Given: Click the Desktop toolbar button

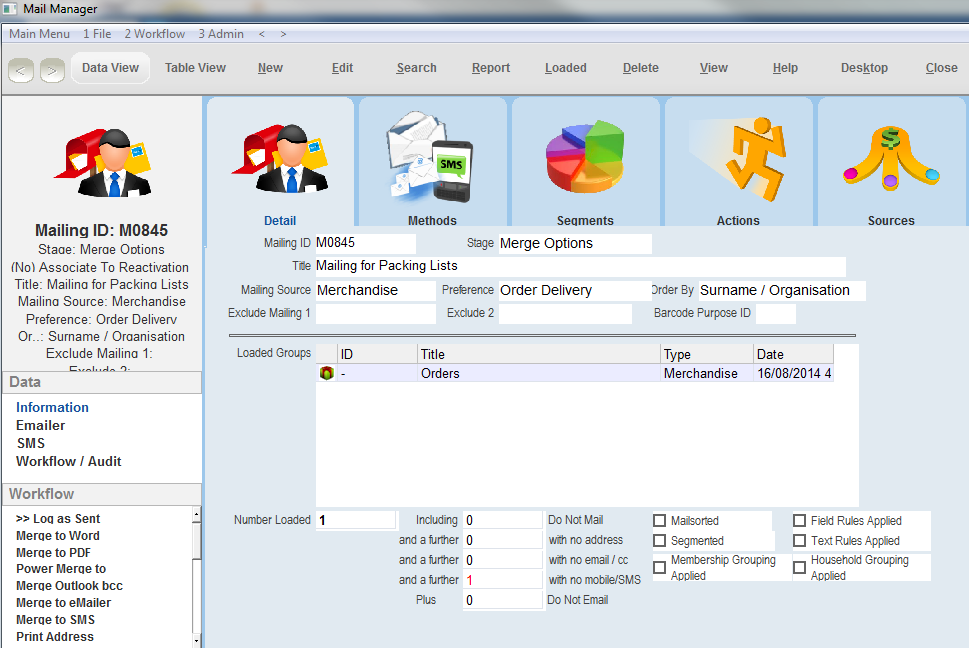Looking at the screenshot, I should click(x=864, y=68).
